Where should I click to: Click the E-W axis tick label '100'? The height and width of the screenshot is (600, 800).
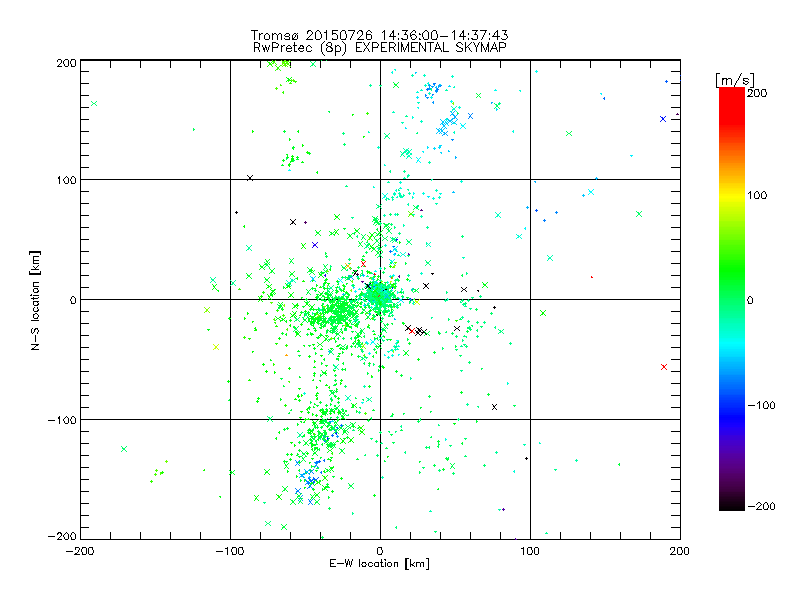tap(530, 551)
